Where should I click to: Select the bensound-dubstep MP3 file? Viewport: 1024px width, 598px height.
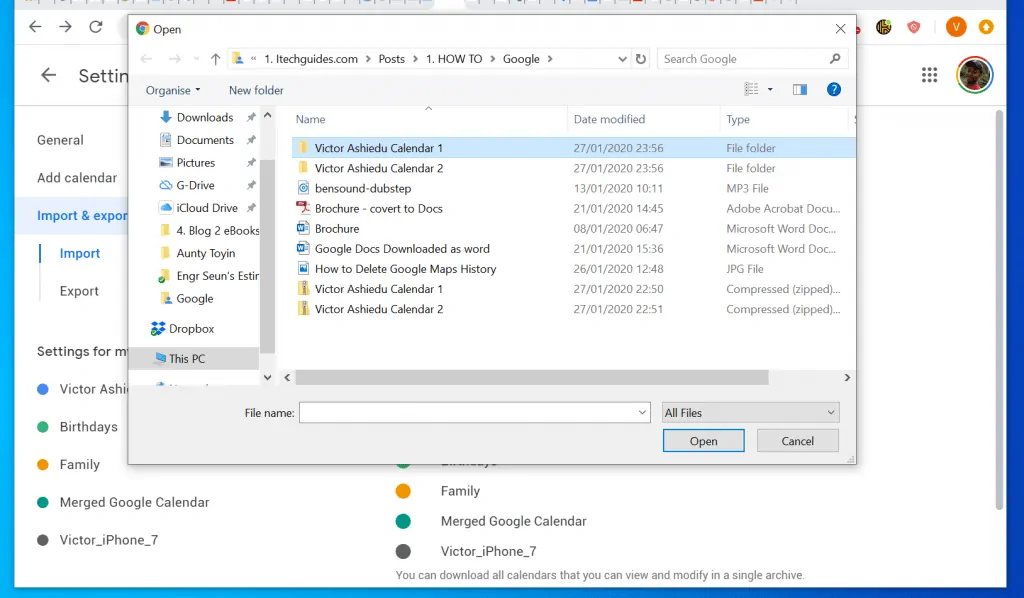tap(362, 189)
